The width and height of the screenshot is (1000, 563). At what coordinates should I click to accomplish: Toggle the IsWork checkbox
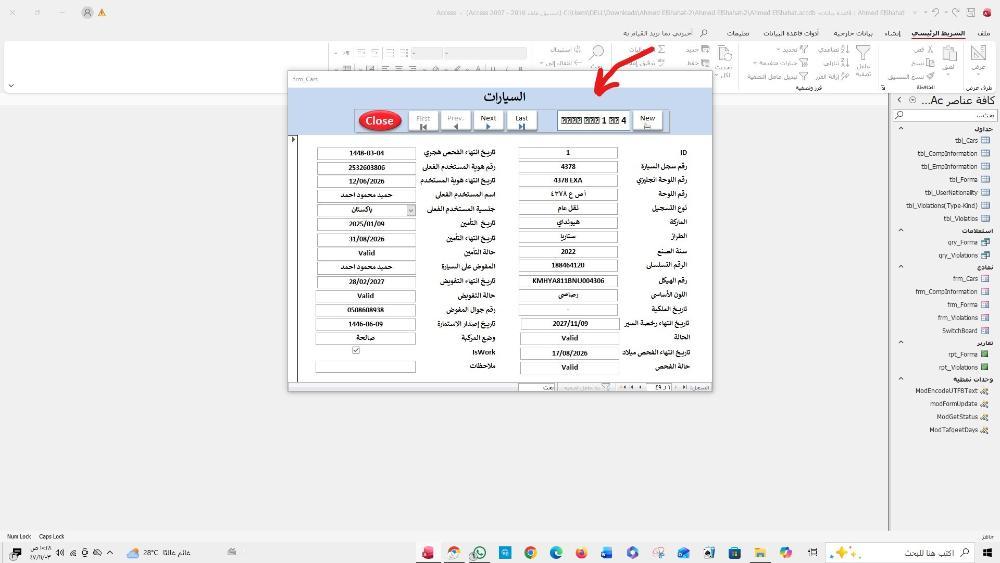[356, 351]
